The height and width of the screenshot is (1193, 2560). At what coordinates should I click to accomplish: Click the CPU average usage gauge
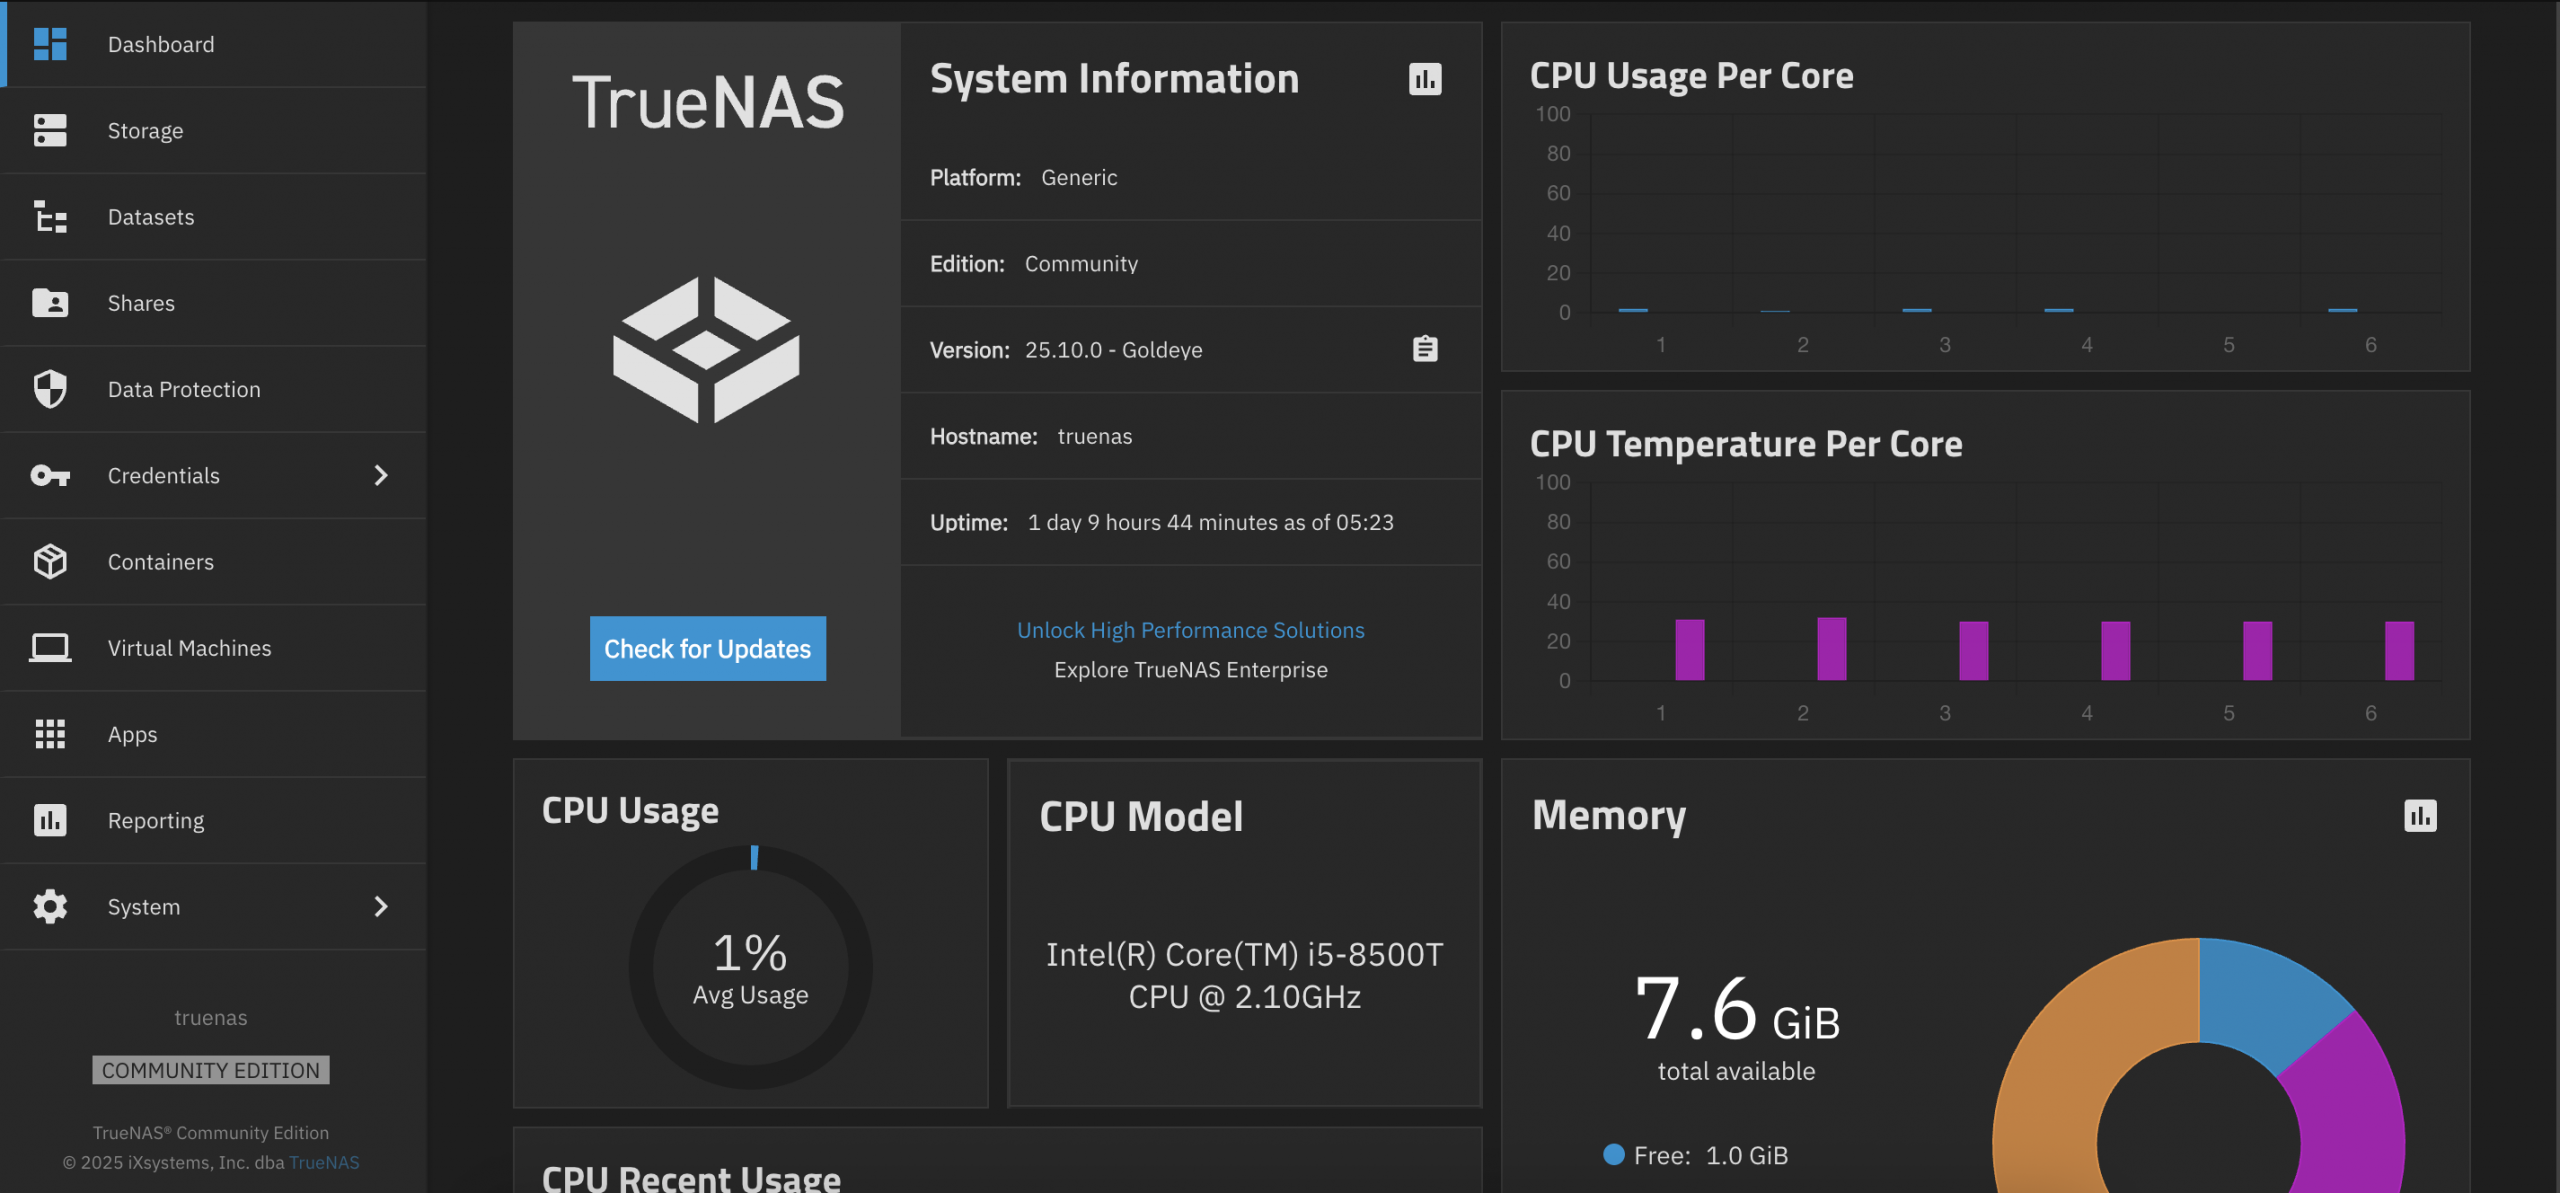pyautogui.click(x=750, y=967)
